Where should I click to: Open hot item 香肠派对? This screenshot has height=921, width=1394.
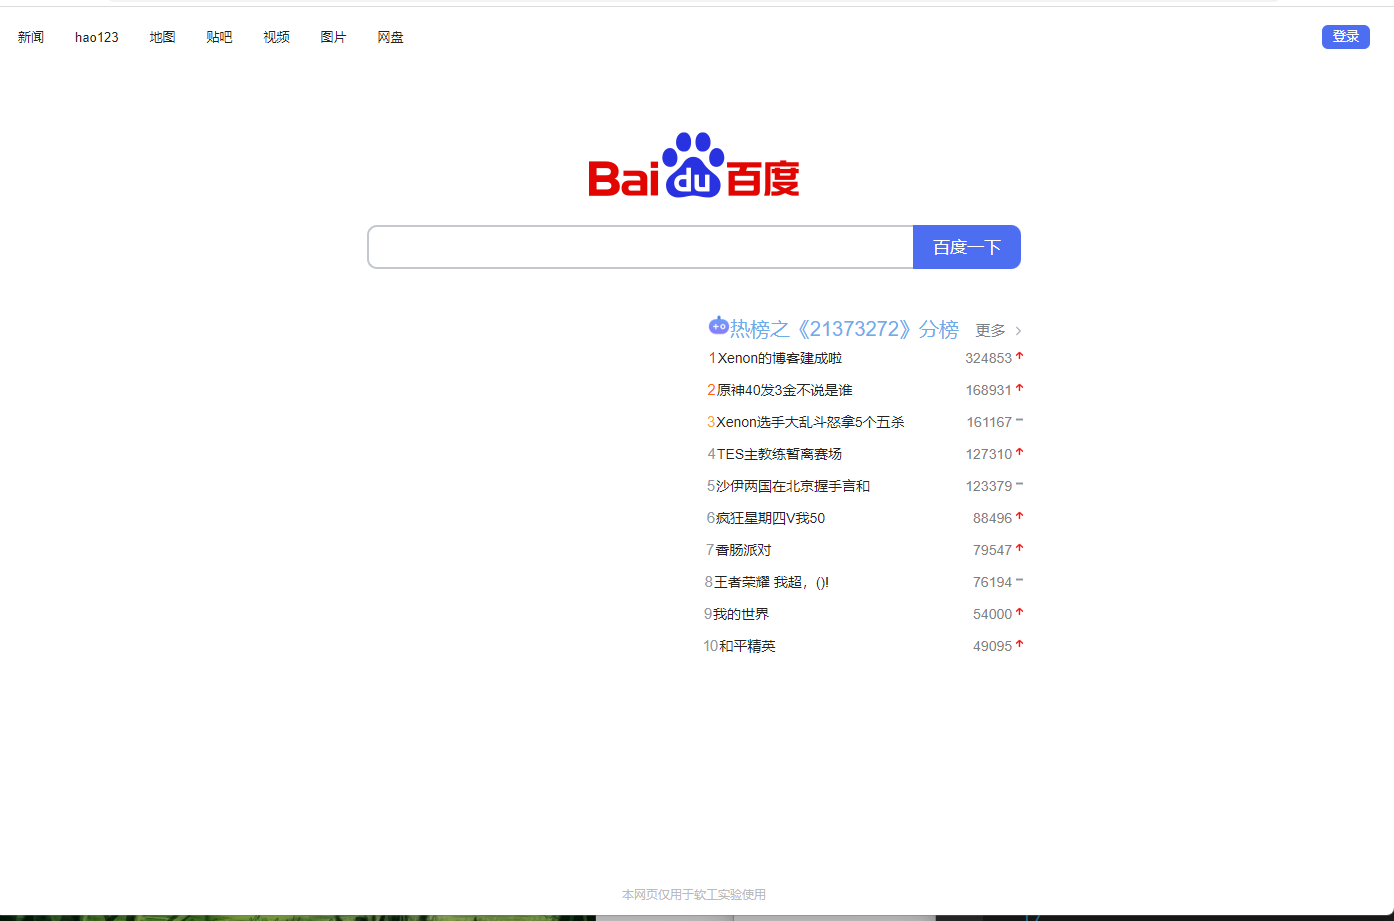tap(743, 550)
